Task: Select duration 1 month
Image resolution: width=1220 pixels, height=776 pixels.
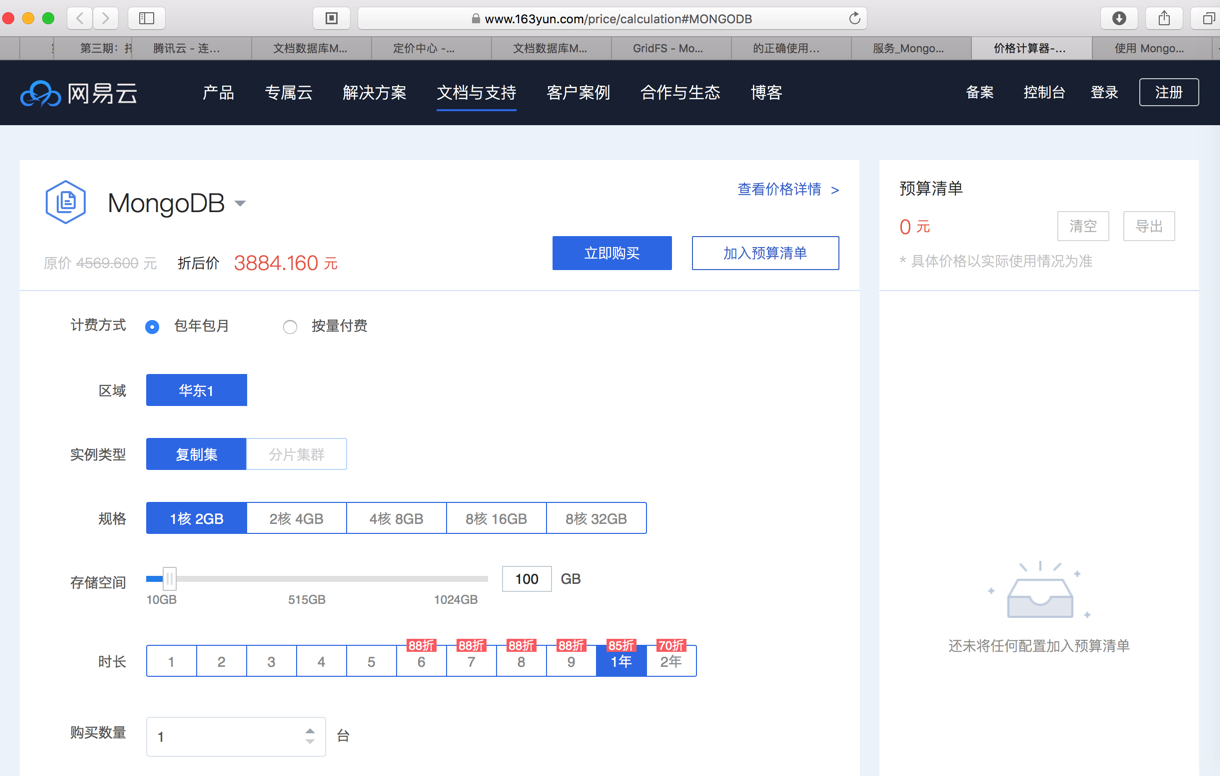Action: 171,661
